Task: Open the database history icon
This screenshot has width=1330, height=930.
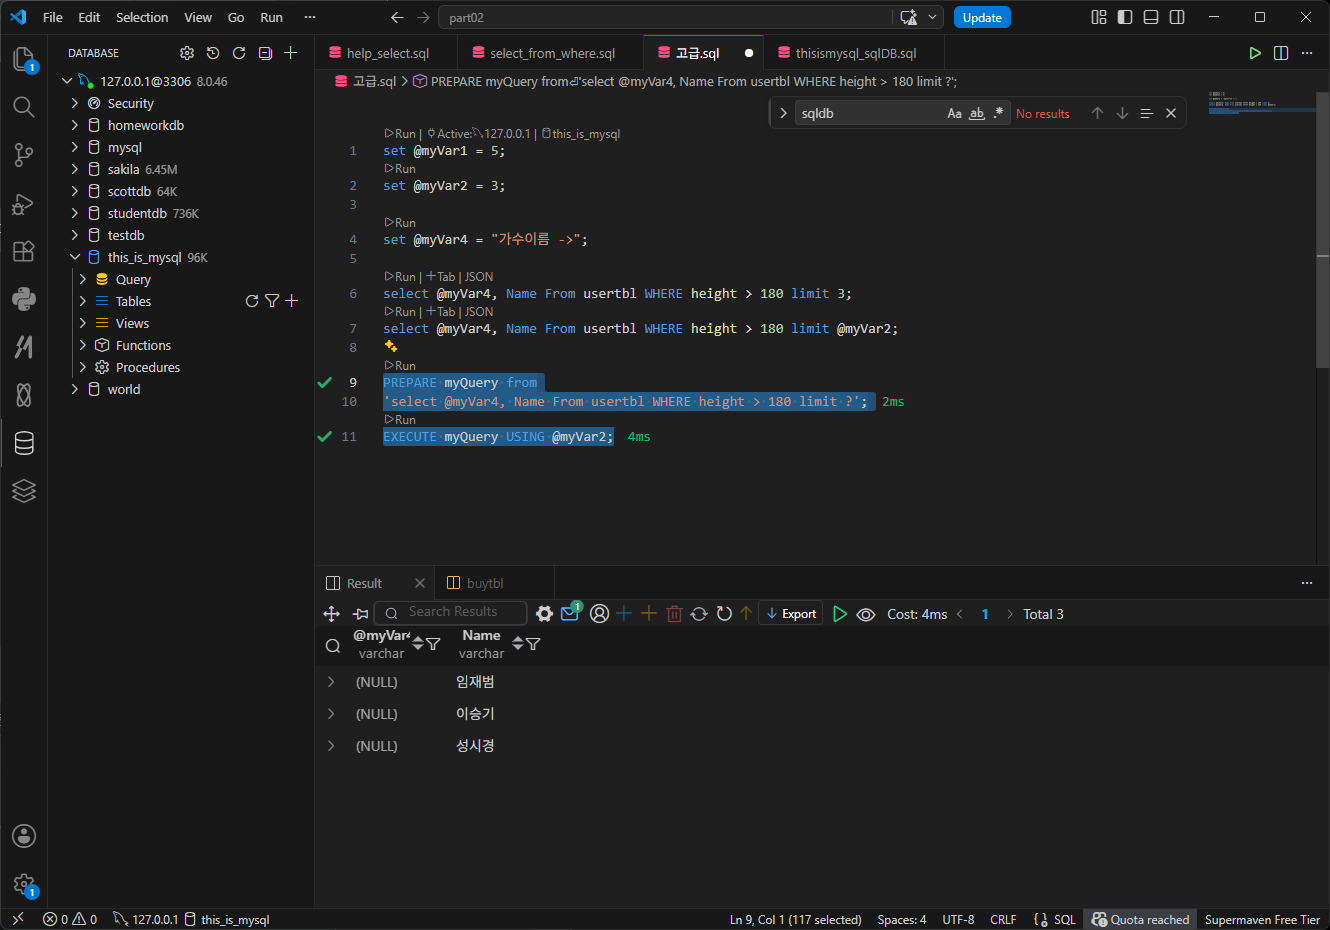Action: pyautogui.click(x=213, y=53)
